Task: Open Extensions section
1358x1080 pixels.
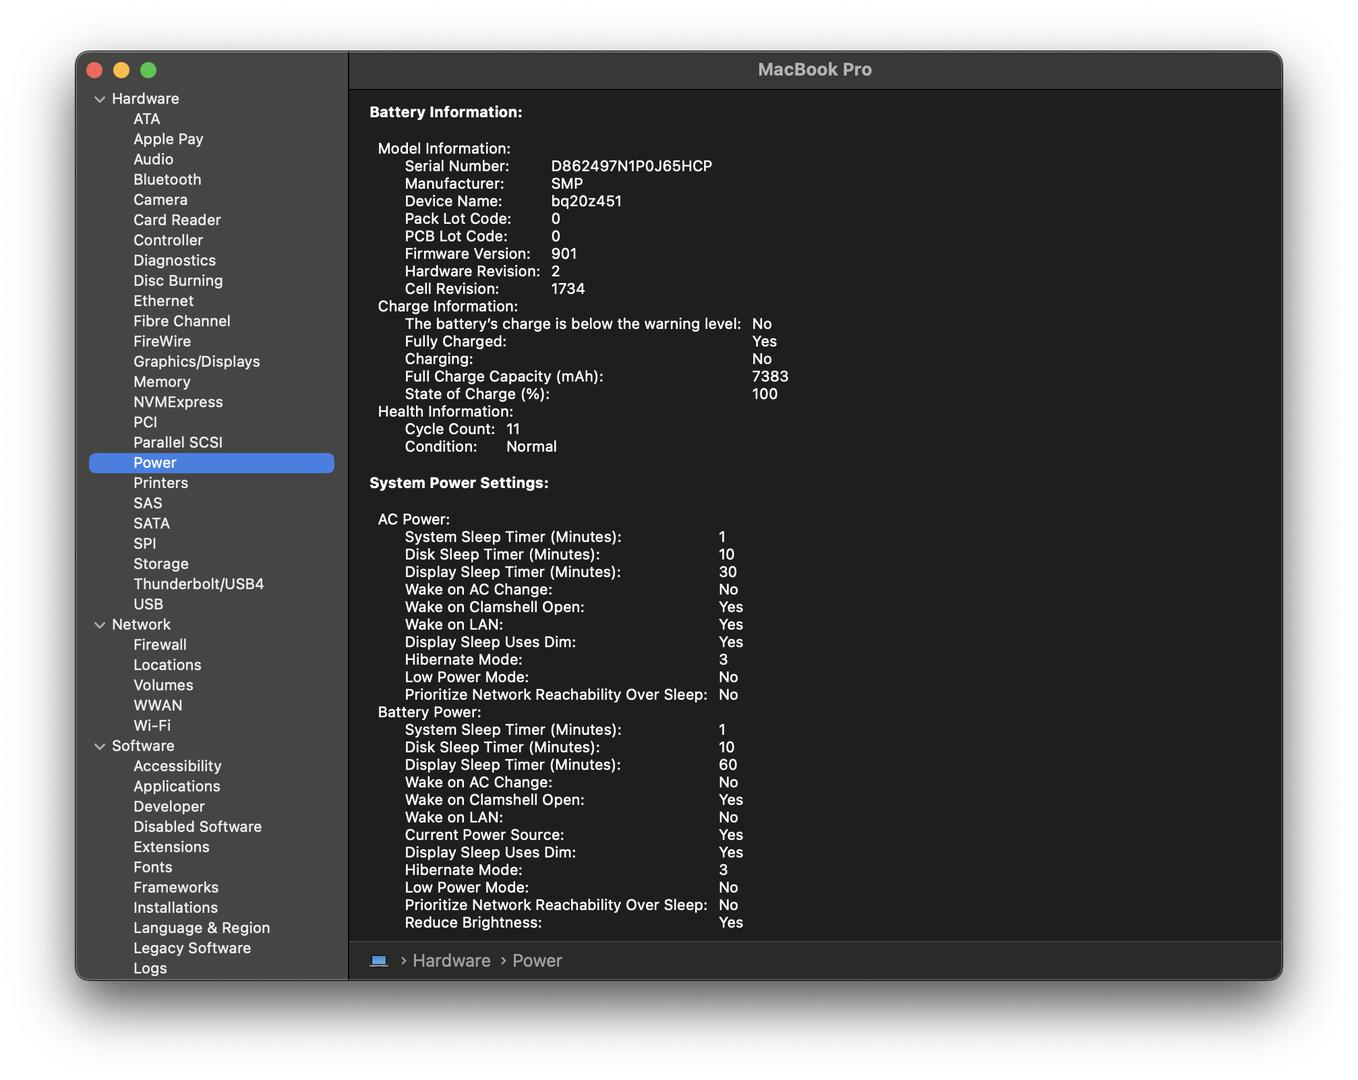Action: (171, 847)
